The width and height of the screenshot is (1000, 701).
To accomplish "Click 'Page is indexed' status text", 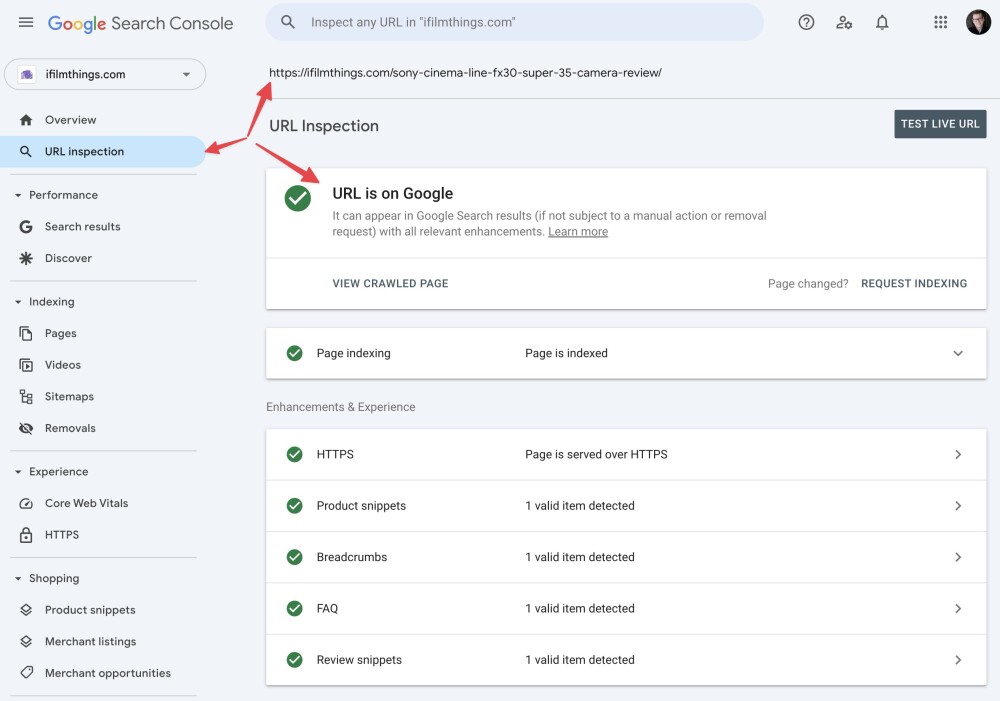I will 566,353.
